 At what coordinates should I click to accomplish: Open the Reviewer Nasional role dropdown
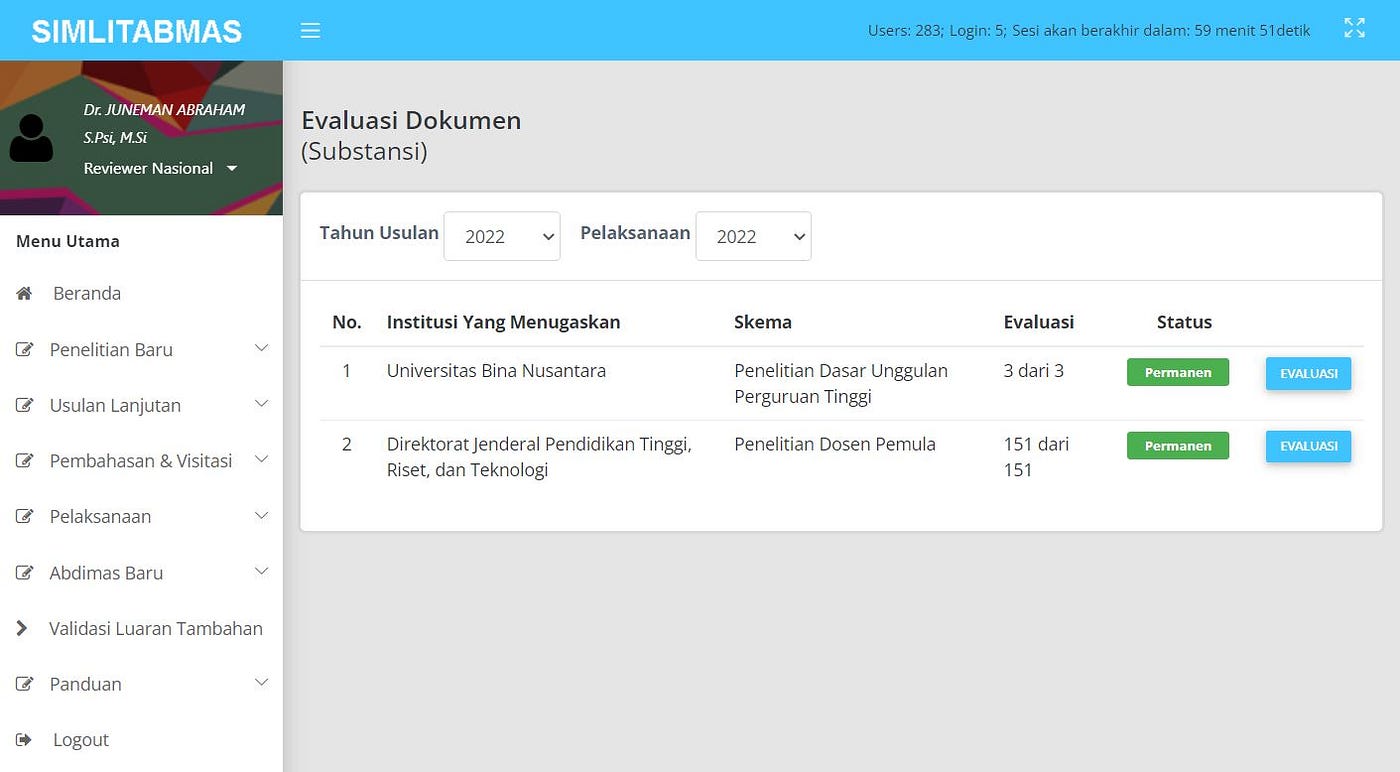pos(160,168)
